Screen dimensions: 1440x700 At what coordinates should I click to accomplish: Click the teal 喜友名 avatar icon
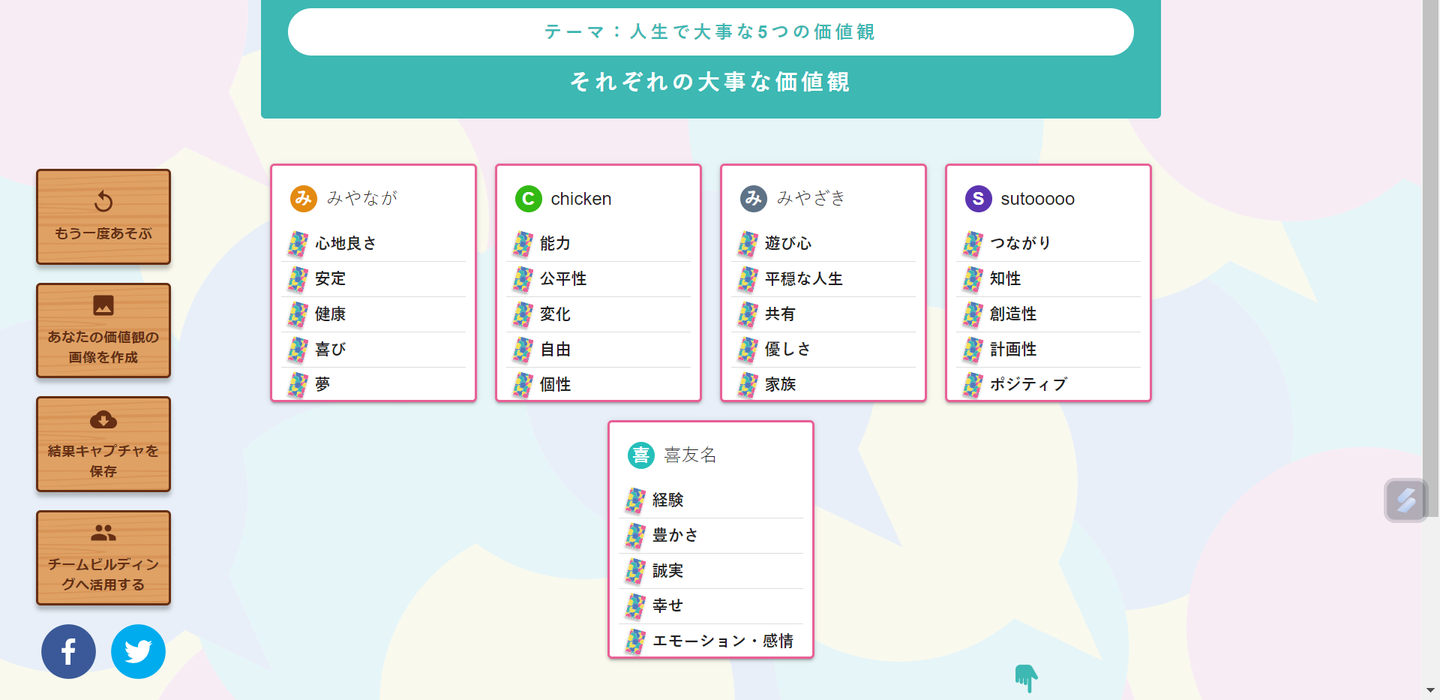click(x=641, y=455)
